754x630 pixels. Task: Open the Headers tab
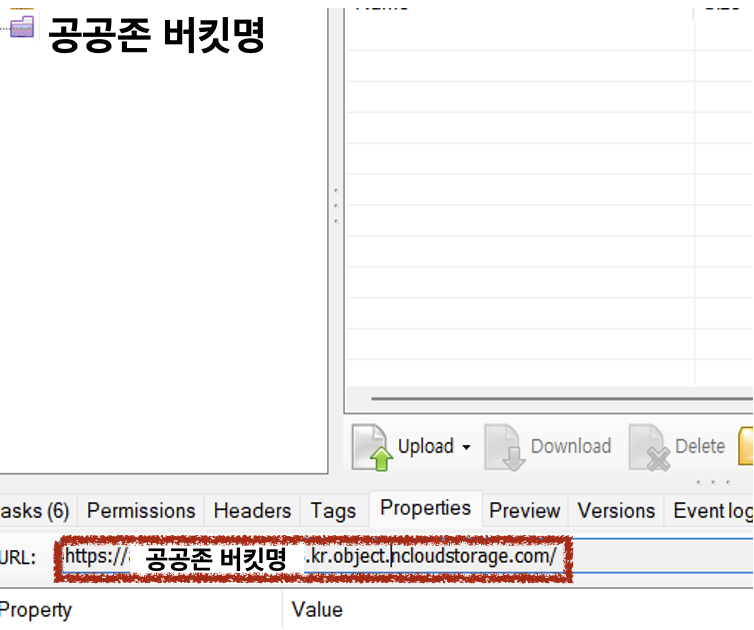click(x=252, y=511)
